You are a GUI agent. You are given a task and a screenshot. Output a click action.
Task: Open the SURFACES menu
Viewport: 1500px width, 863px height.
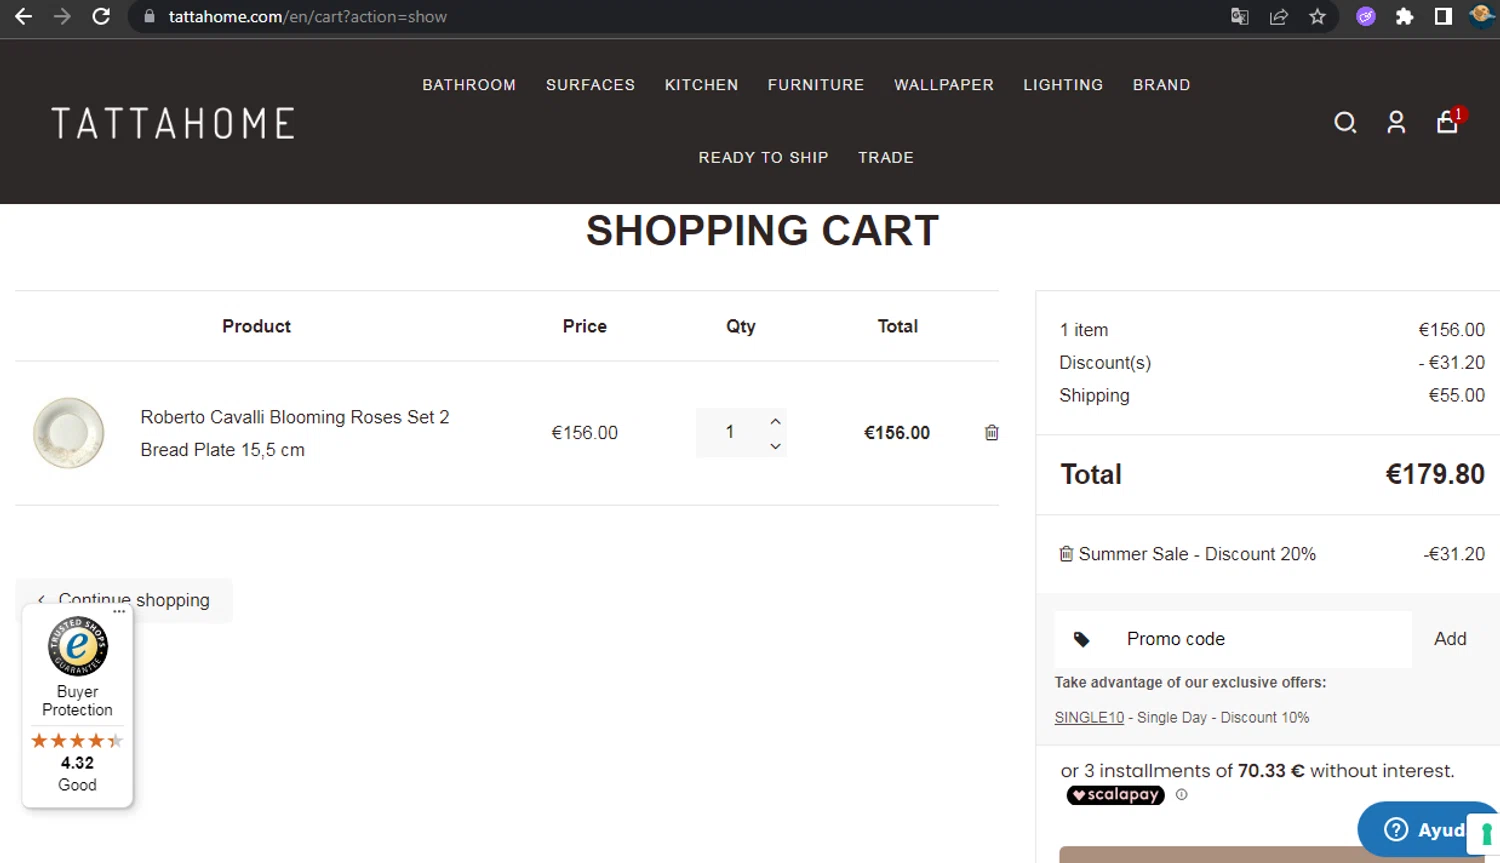590,85
